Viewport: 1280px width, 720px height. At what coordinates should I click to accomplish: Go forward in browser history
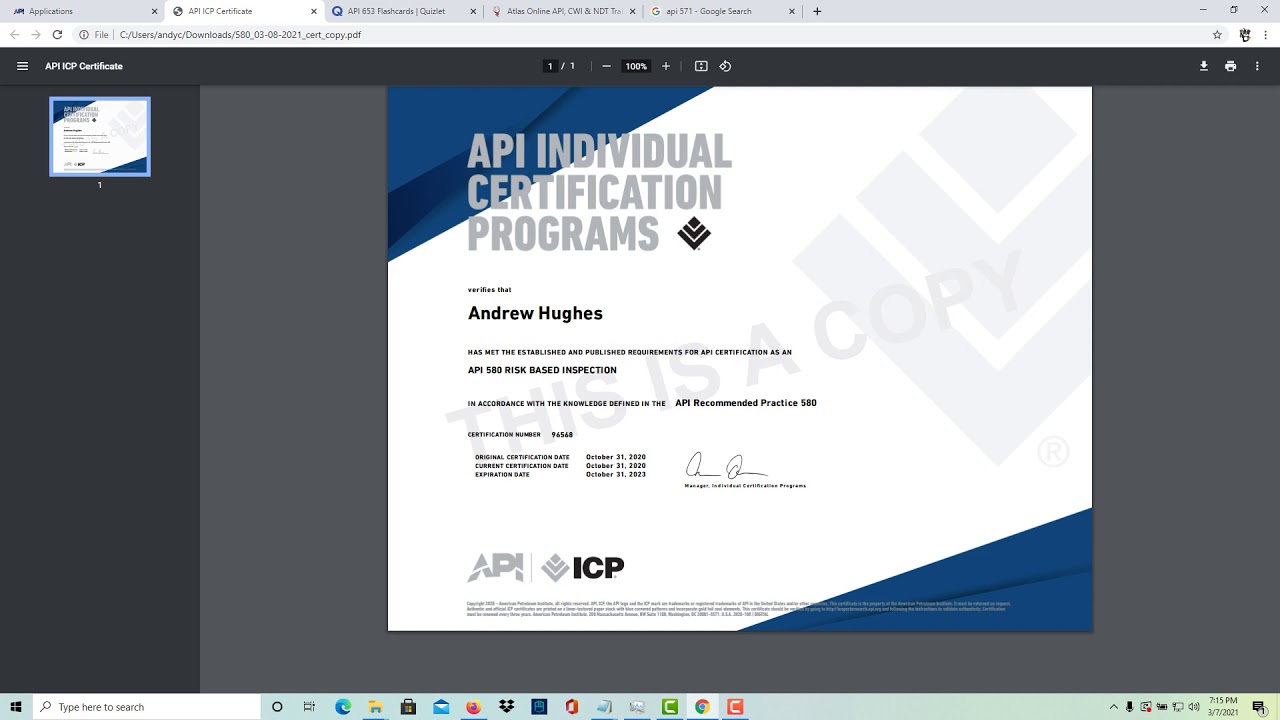pyautogui.click(x=36, y=34)
